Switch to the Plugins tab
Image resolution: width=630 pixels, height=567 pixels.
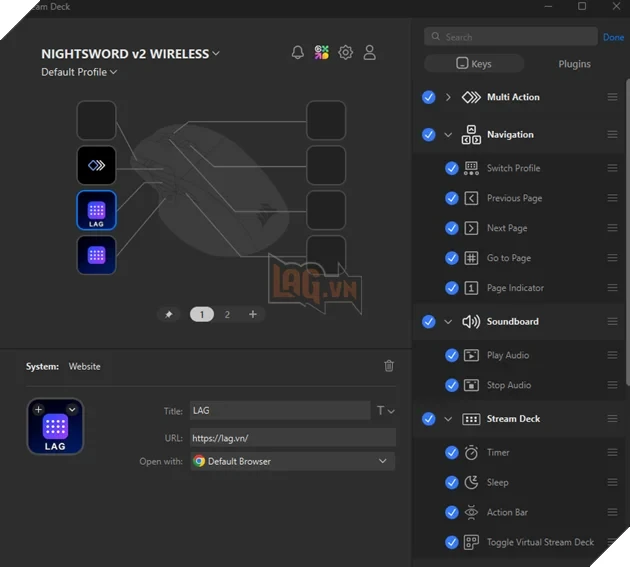click(574, 64)
